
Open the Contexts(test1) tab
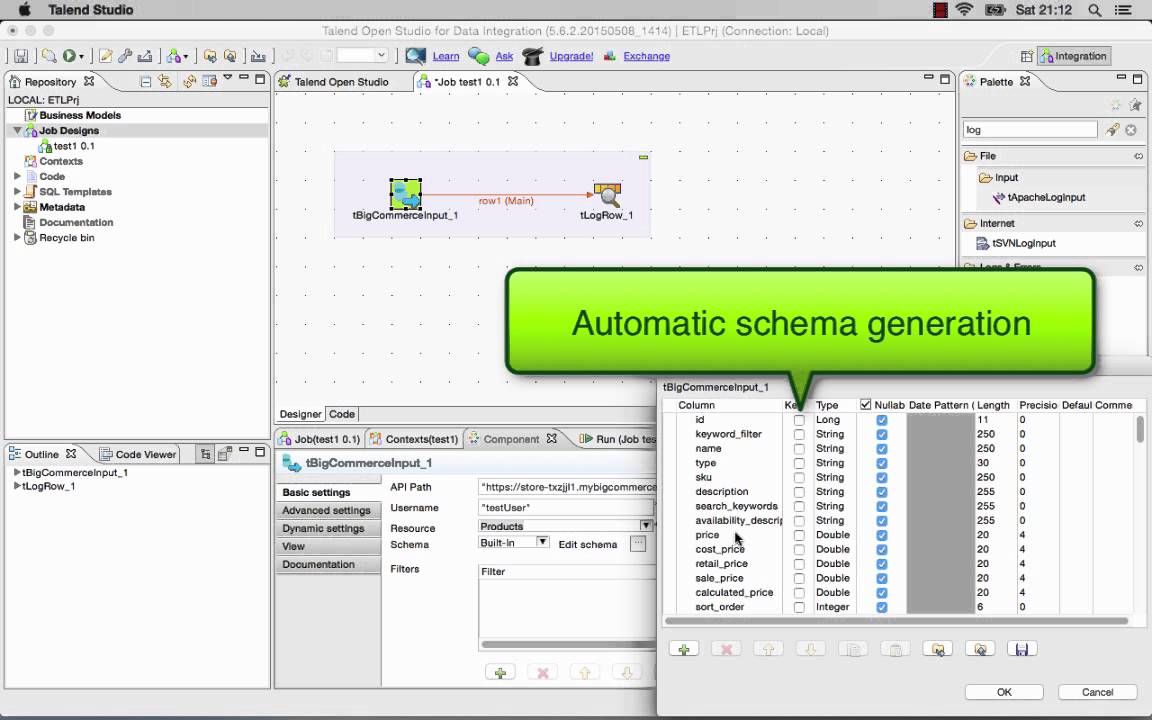414,439
